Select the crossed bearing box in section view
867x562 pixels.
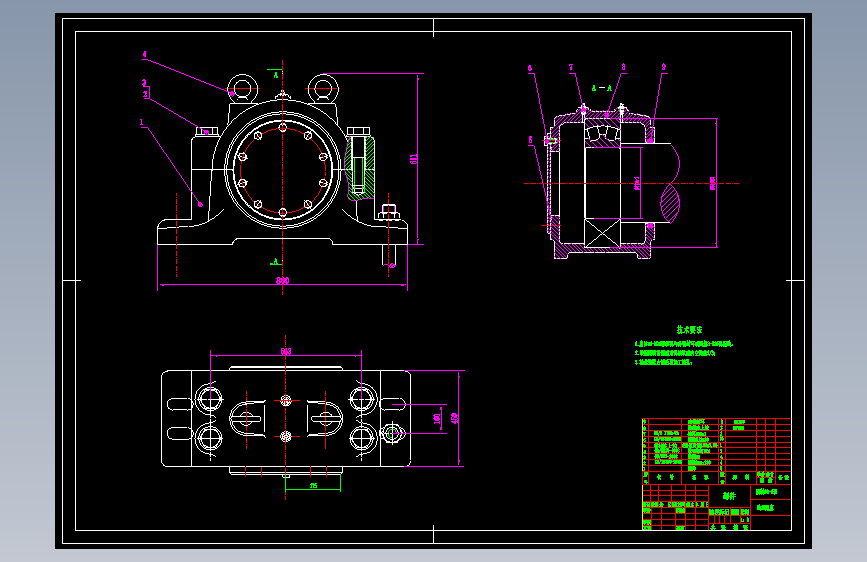pyautogui.click(x=602, y=232)
